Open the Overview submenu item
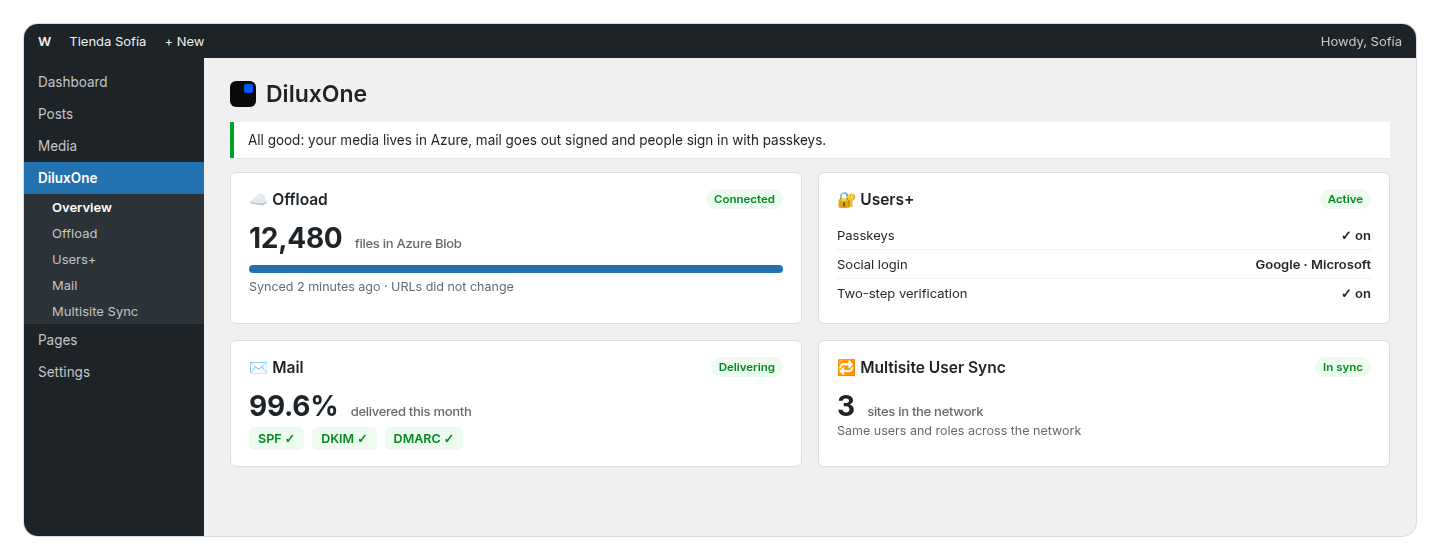Screen dimensions: 1440x560 114,207
